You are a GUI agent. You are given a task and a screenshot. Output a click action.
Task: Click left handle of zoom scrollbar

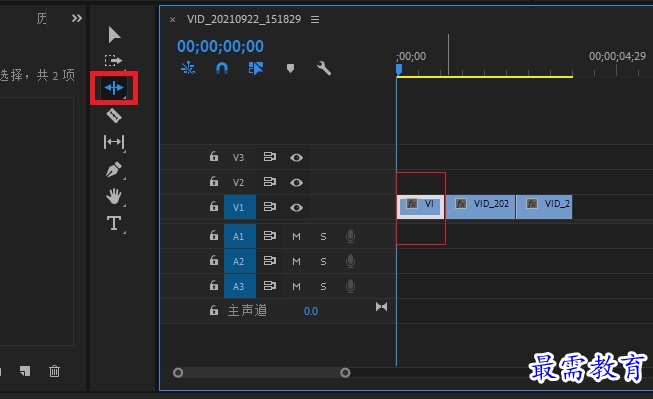178,373
